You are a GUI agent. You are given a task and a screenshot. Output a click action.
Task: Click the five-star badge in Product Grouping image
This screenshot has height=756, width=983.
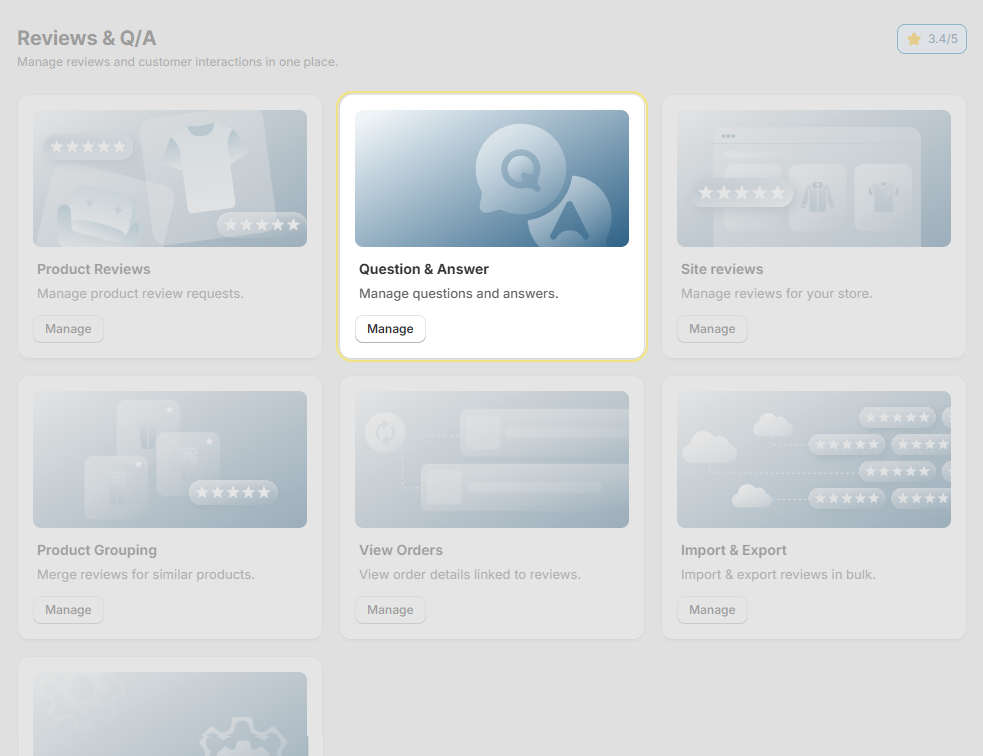pyautogui.click(x=233, y=492)
